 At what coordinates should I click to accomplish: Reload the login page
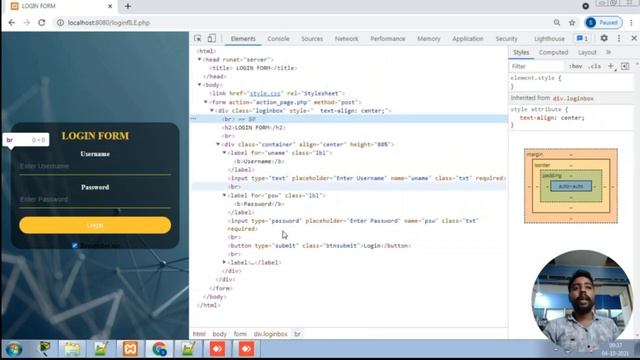pos(42,22)
